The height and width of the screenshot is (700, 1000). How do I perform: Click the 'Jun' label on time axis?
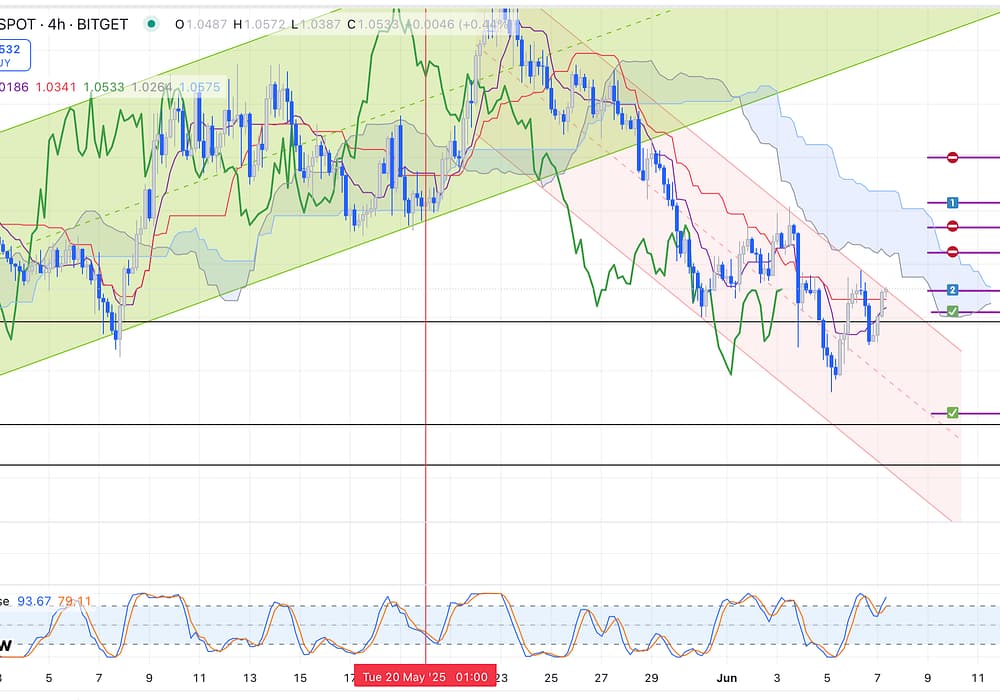tap(727, 677)
